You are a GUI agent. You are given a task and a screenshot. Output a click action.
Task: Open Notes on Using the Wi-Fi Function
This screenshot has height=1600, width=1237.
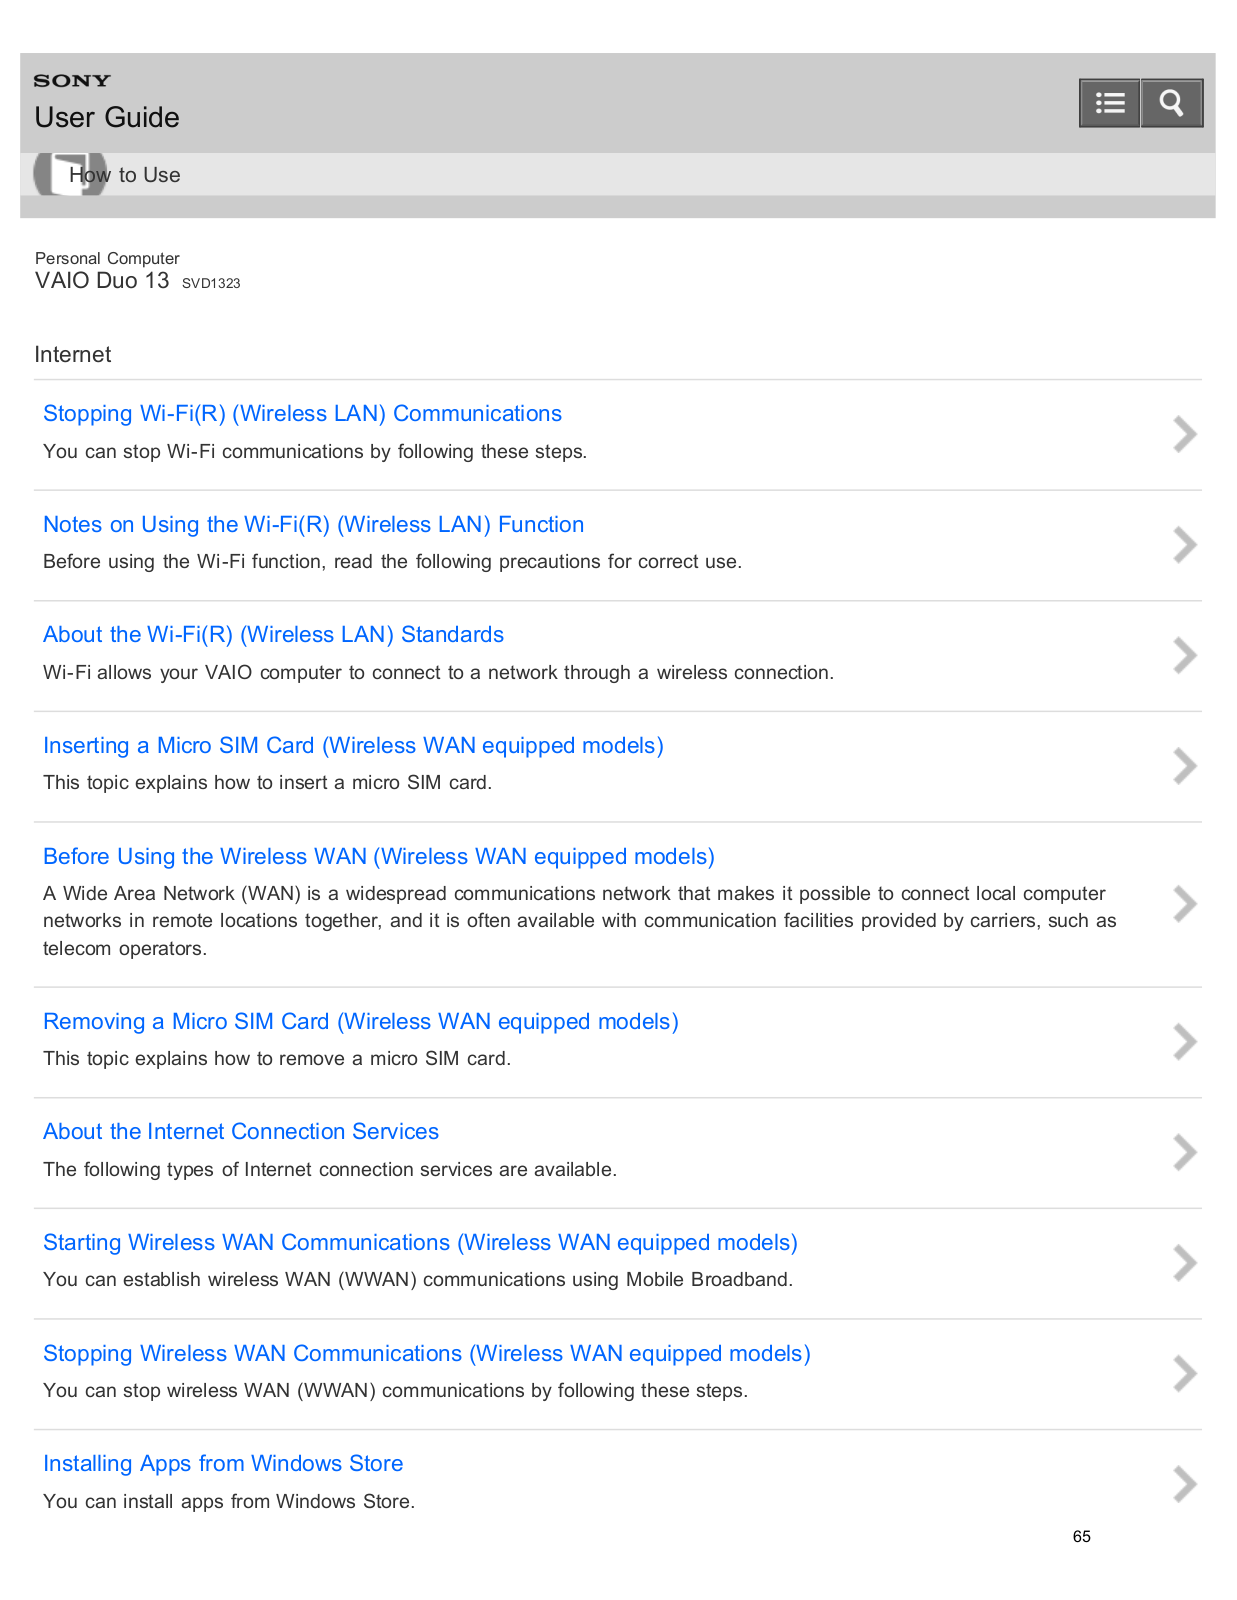pos(313,525)
